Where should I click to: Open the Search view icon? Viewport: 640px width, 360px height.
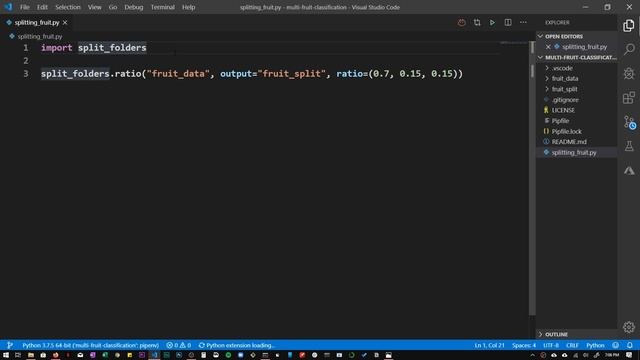[629, 49]
